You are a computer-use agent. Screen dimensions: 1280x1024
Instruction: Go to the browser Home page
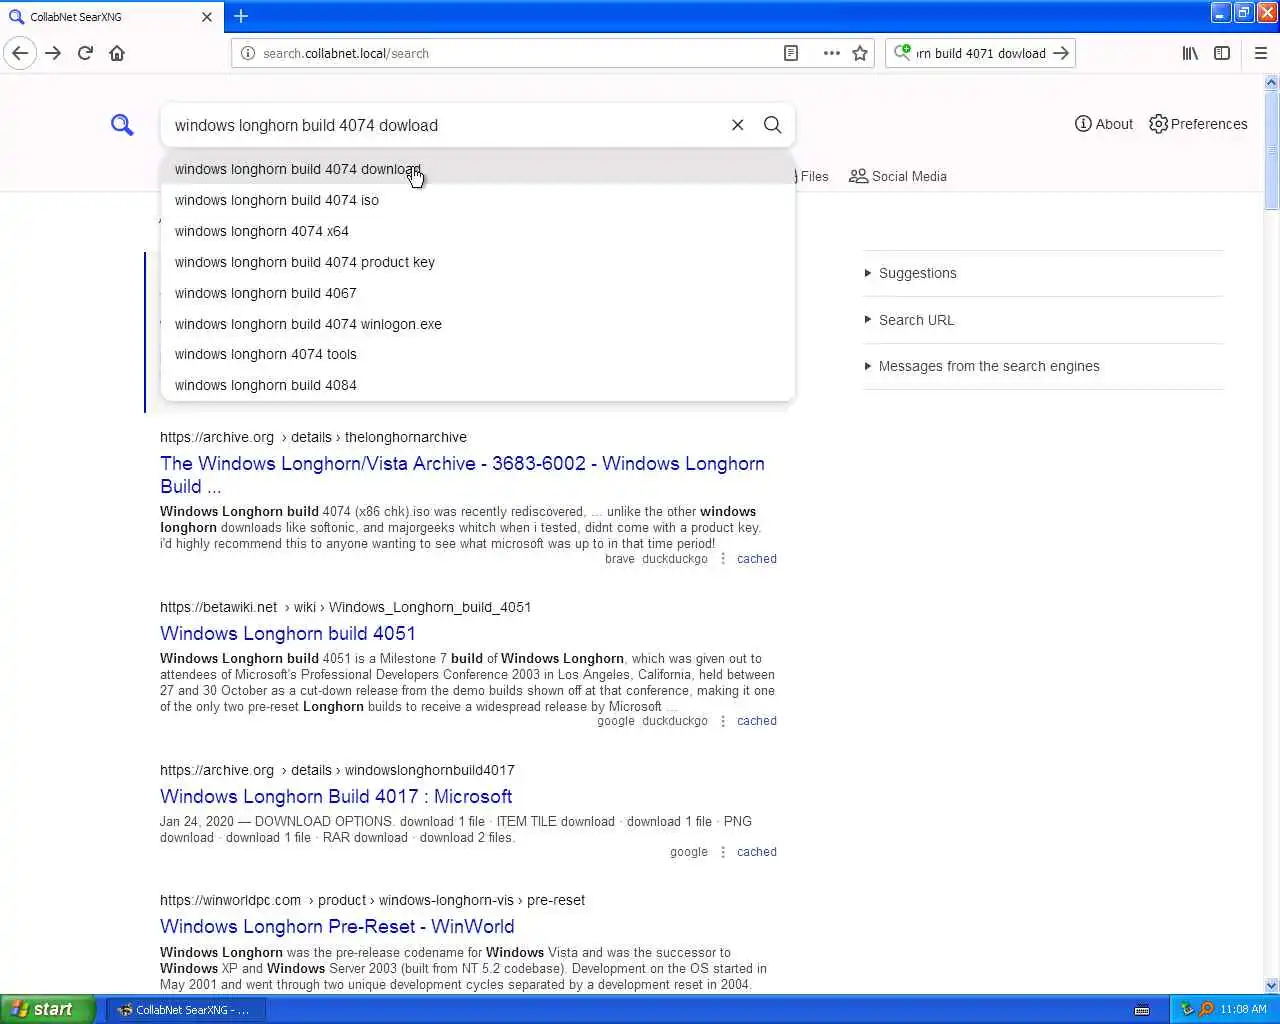tap(117, 53)
